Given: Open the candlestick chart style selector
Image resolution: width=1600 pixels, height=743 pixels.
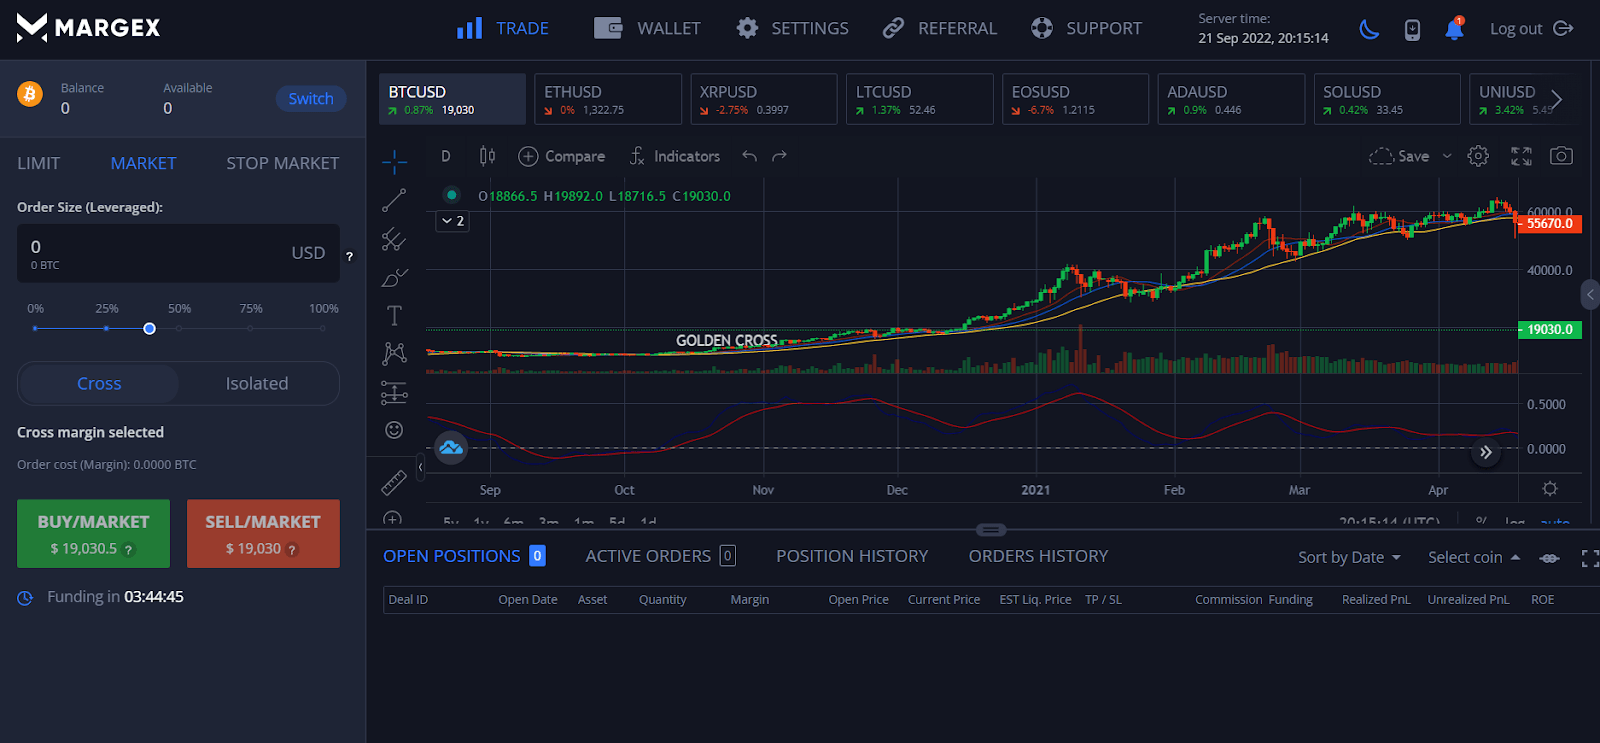Looking at the screenshot, I should pos(487,156).
